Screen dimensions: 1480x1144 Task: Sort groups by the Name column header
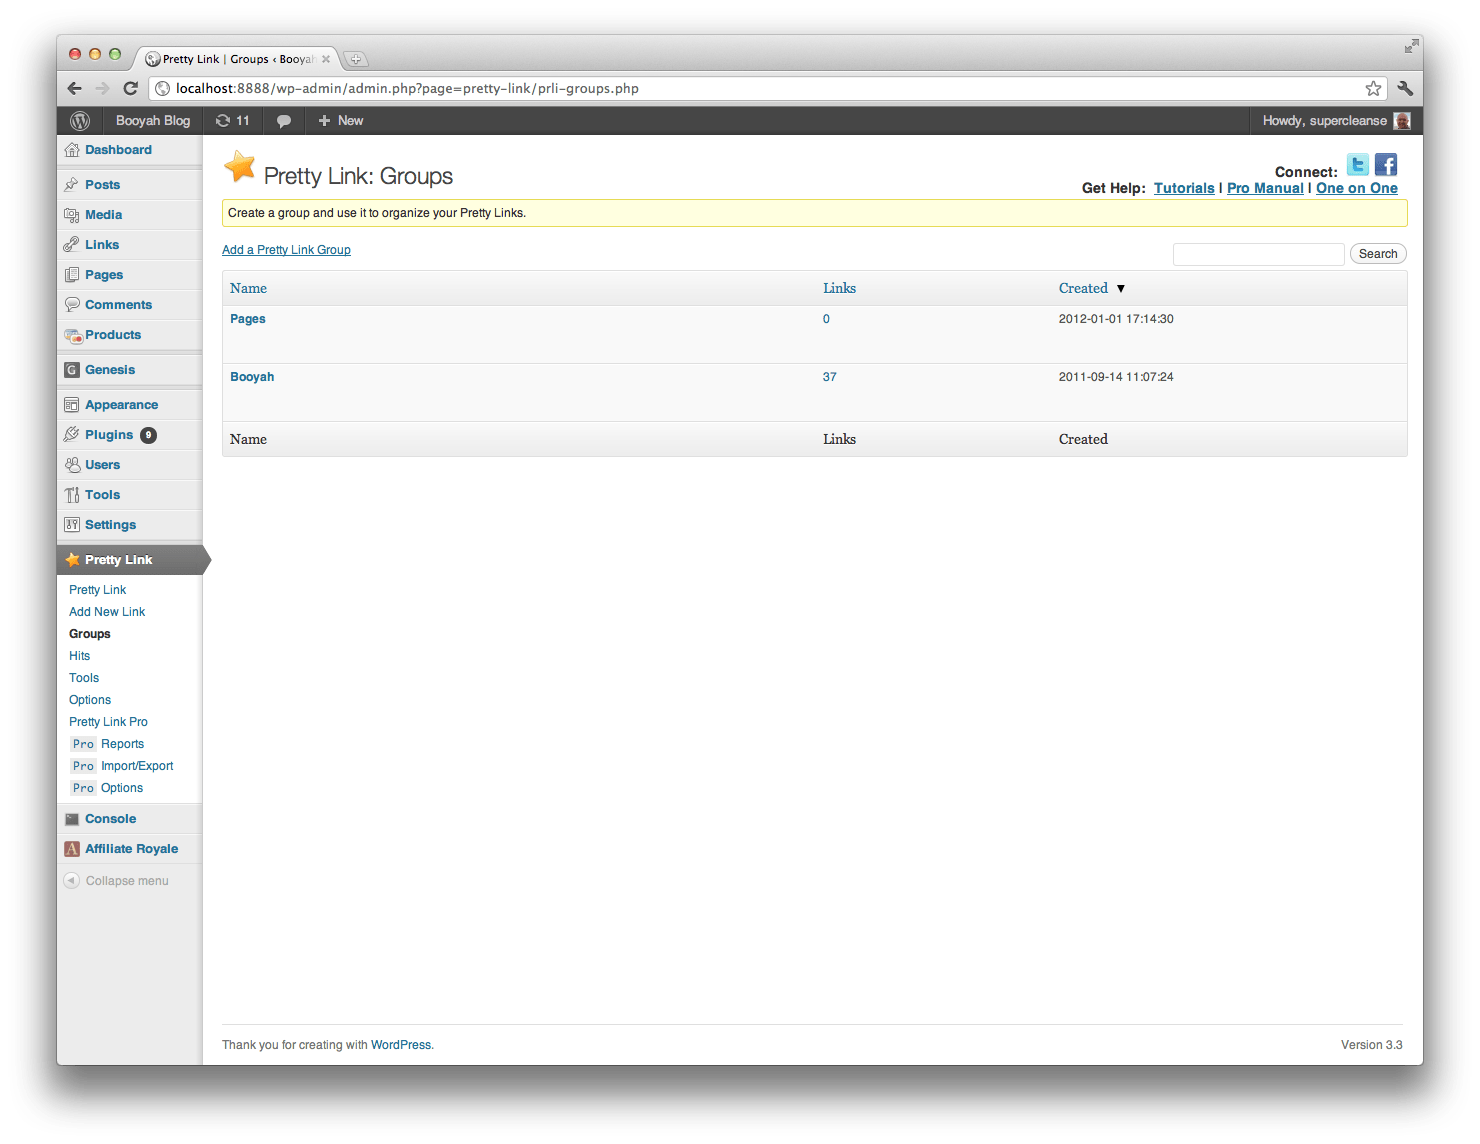coord(248,288)
